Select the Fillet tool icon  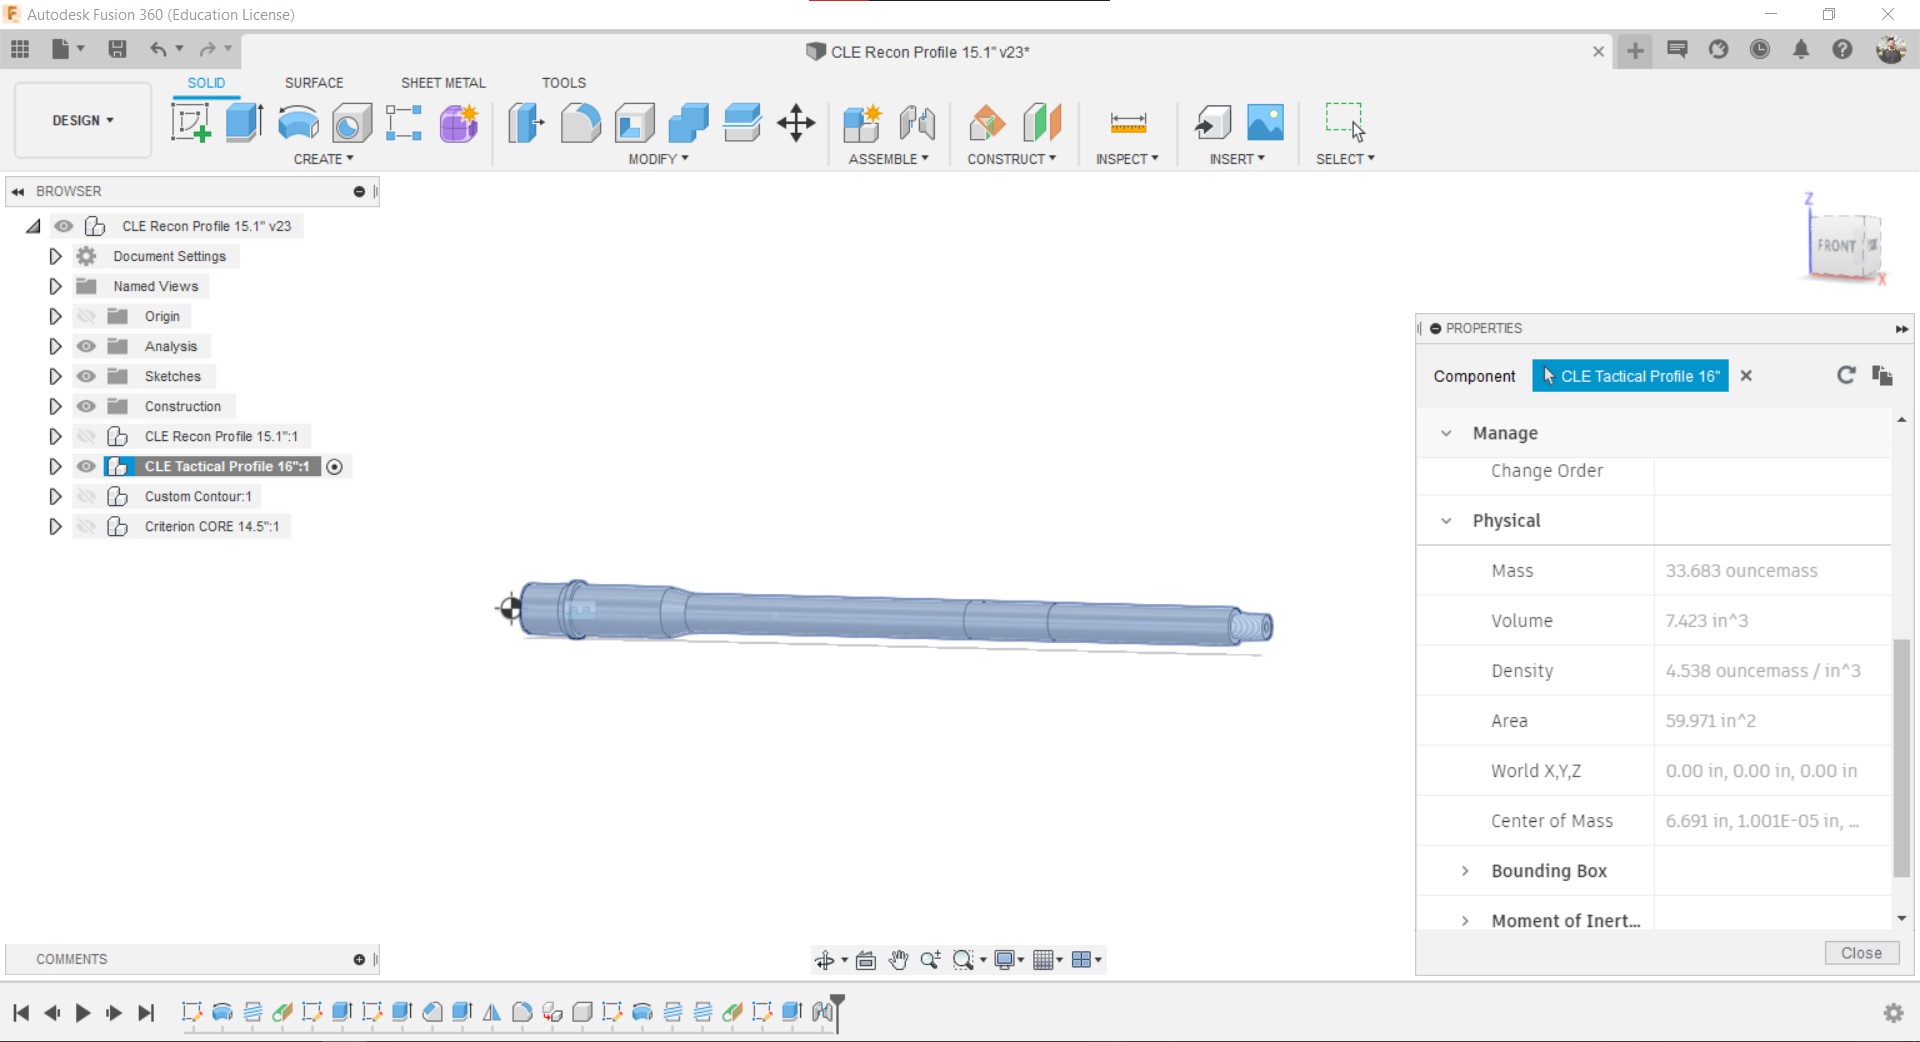click(580, 123)
